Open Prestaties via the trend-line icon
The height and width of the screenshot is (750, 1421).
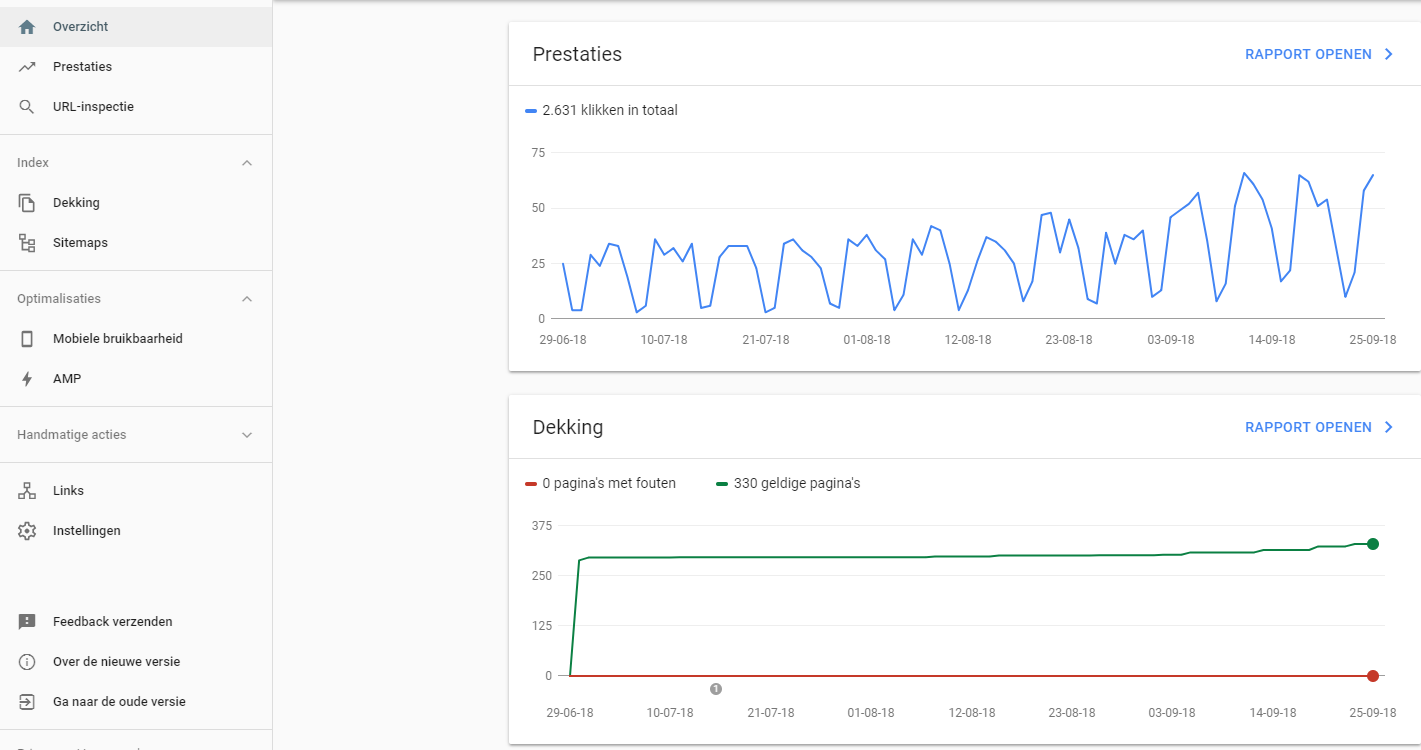tap(27, 67)
